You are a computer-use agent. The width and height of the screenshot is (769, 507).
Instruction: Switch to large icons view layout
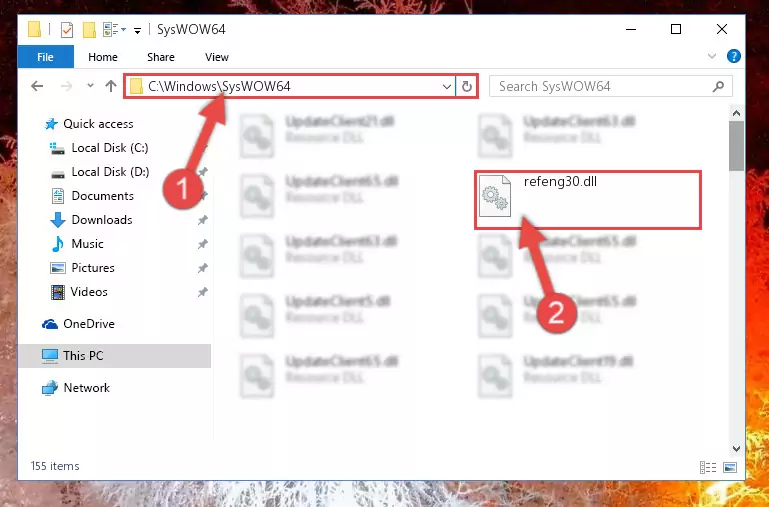tap(730, 467)
